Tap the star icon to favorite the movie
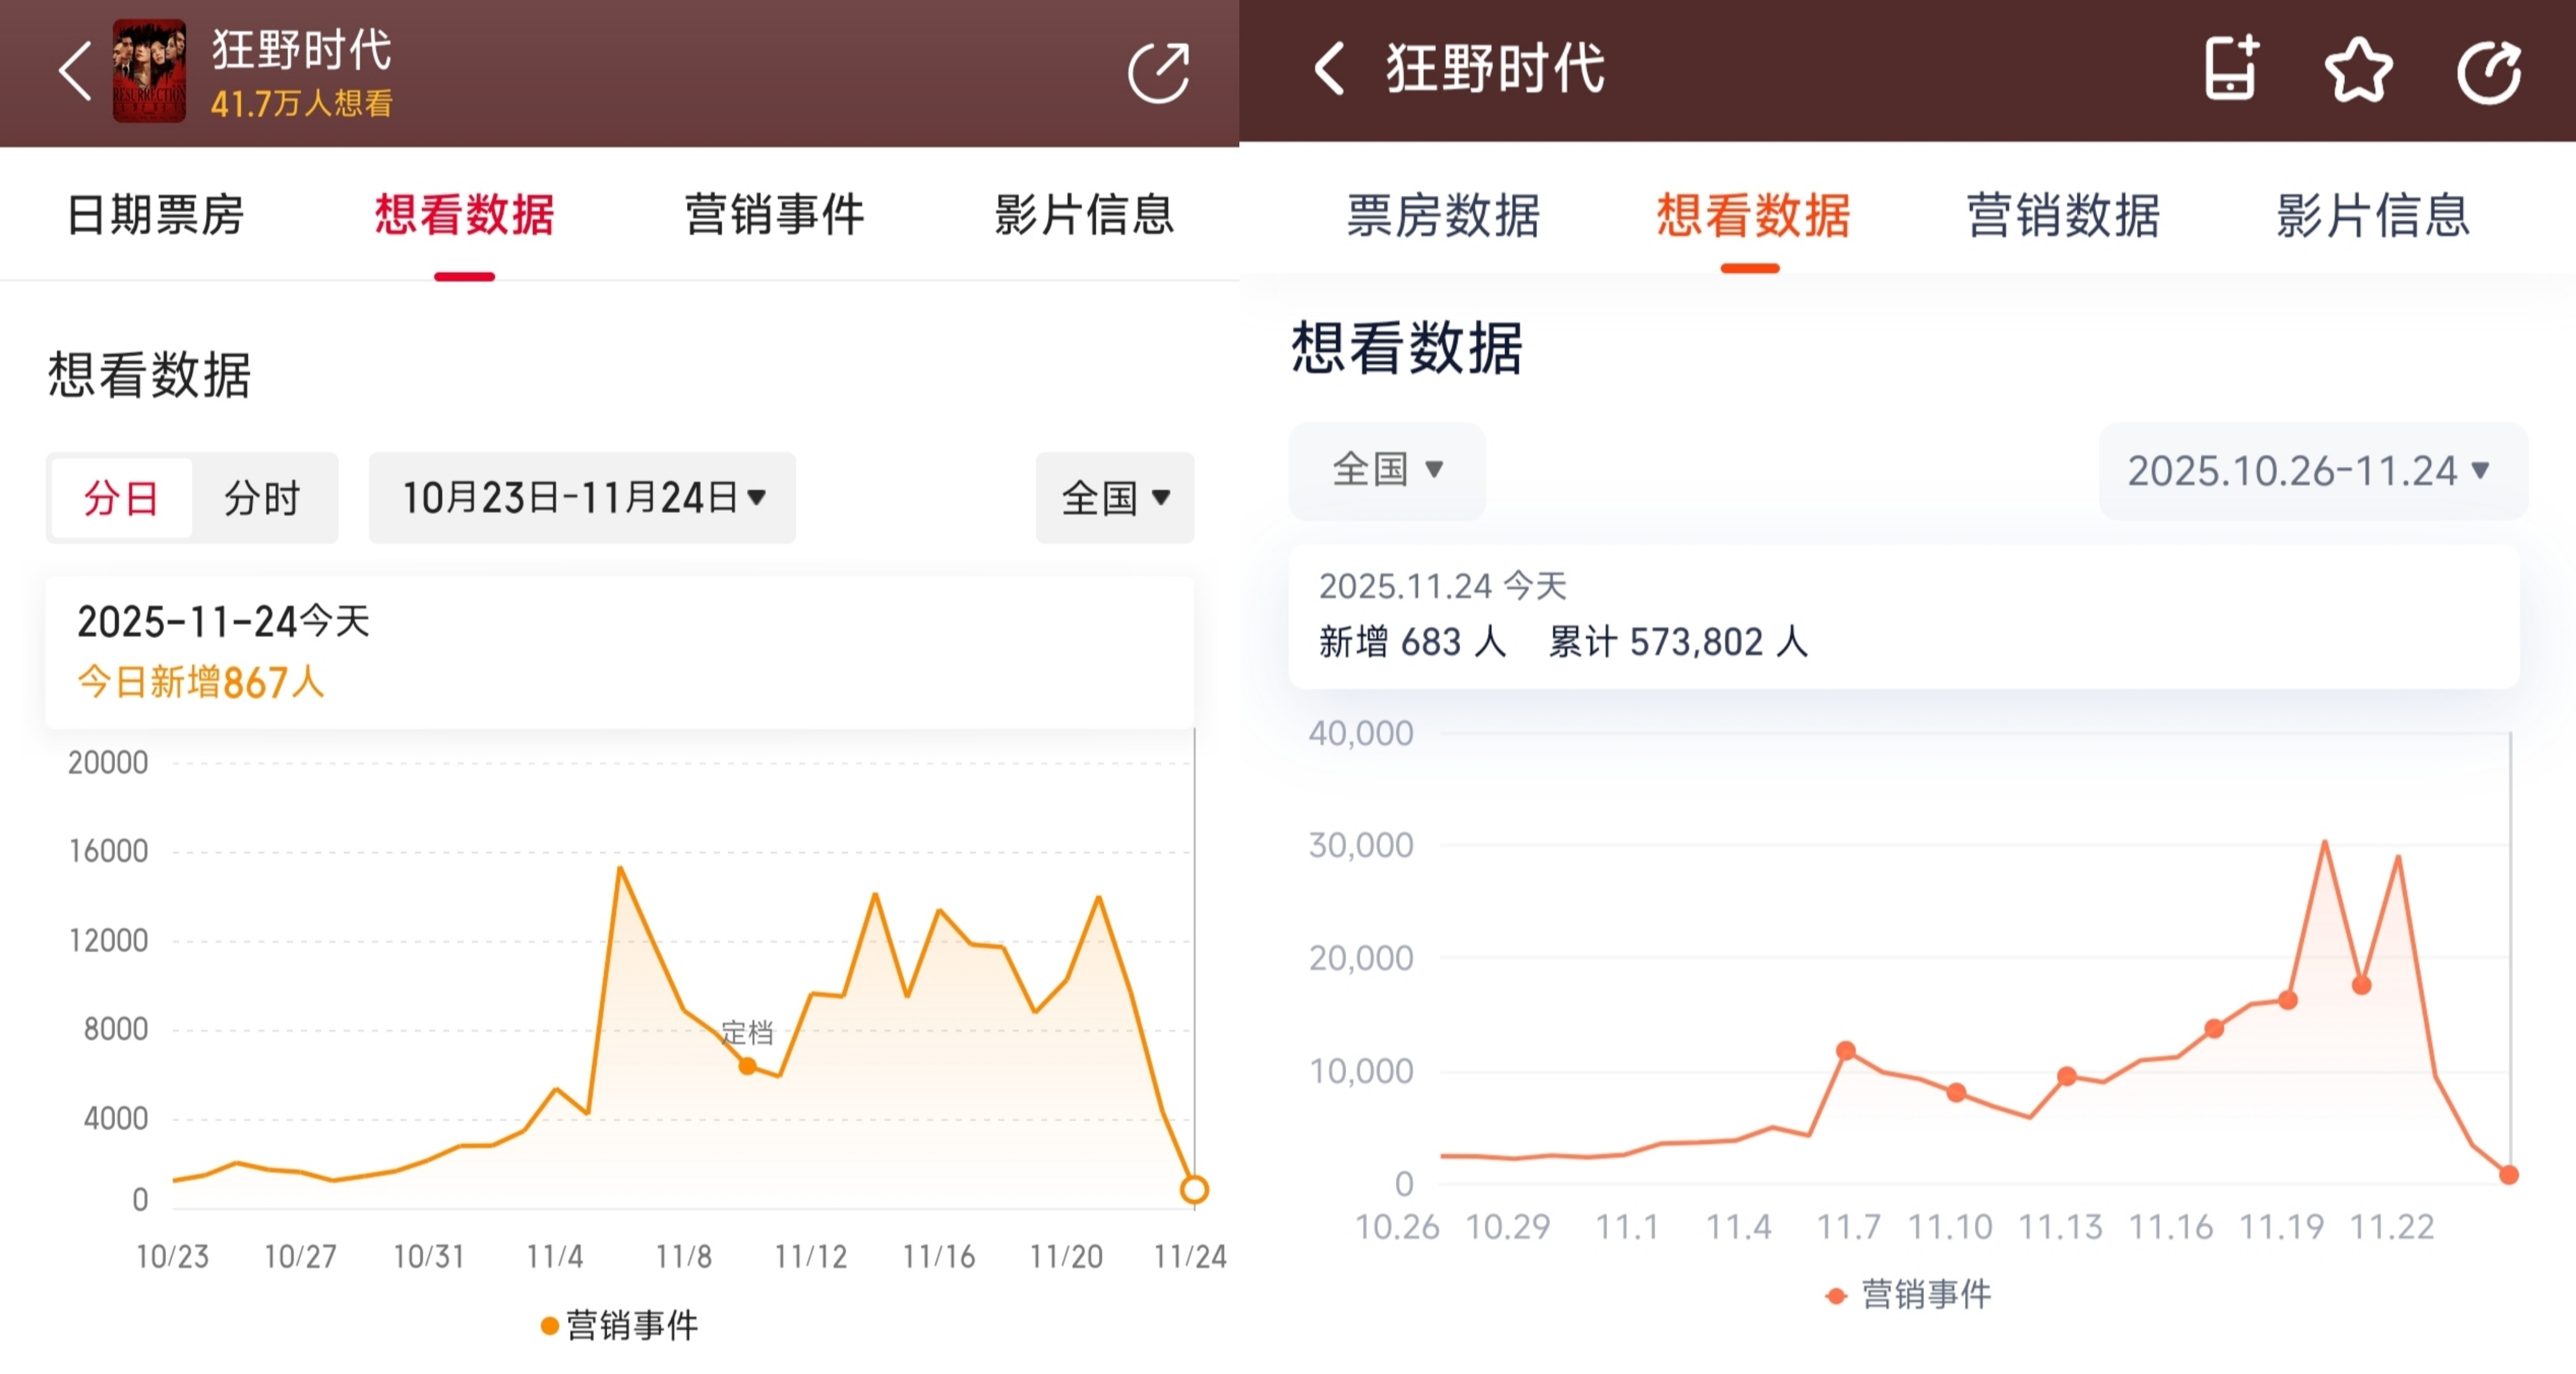 click(2360, 70)
